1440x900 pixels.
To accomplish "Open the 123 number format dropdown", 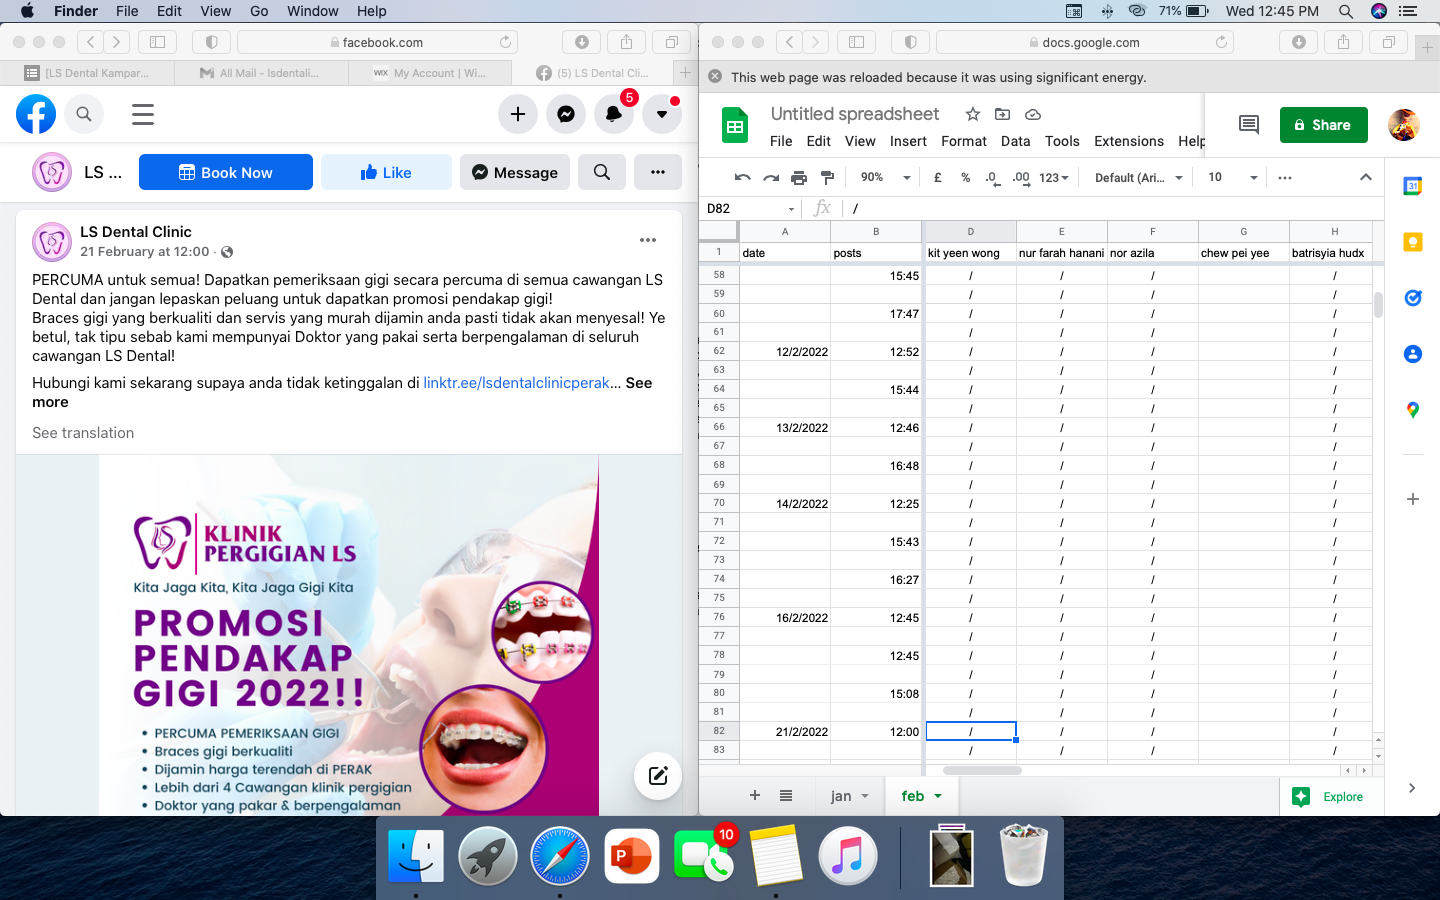I will (x=1054, y=177).
